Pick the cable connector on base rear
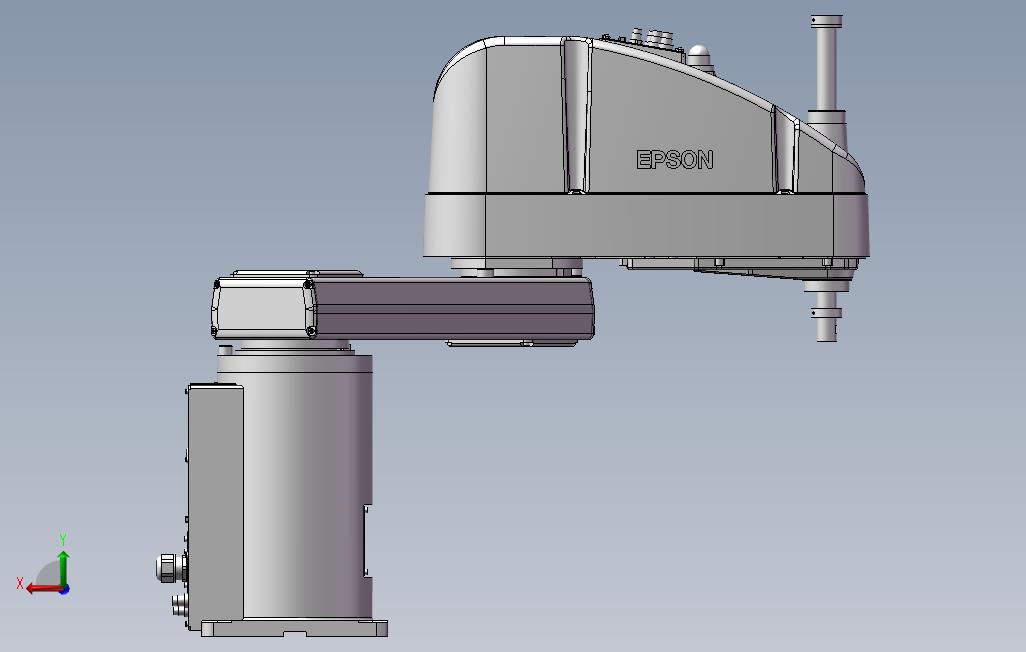1026x652 pixels. [x=170, y=568]
